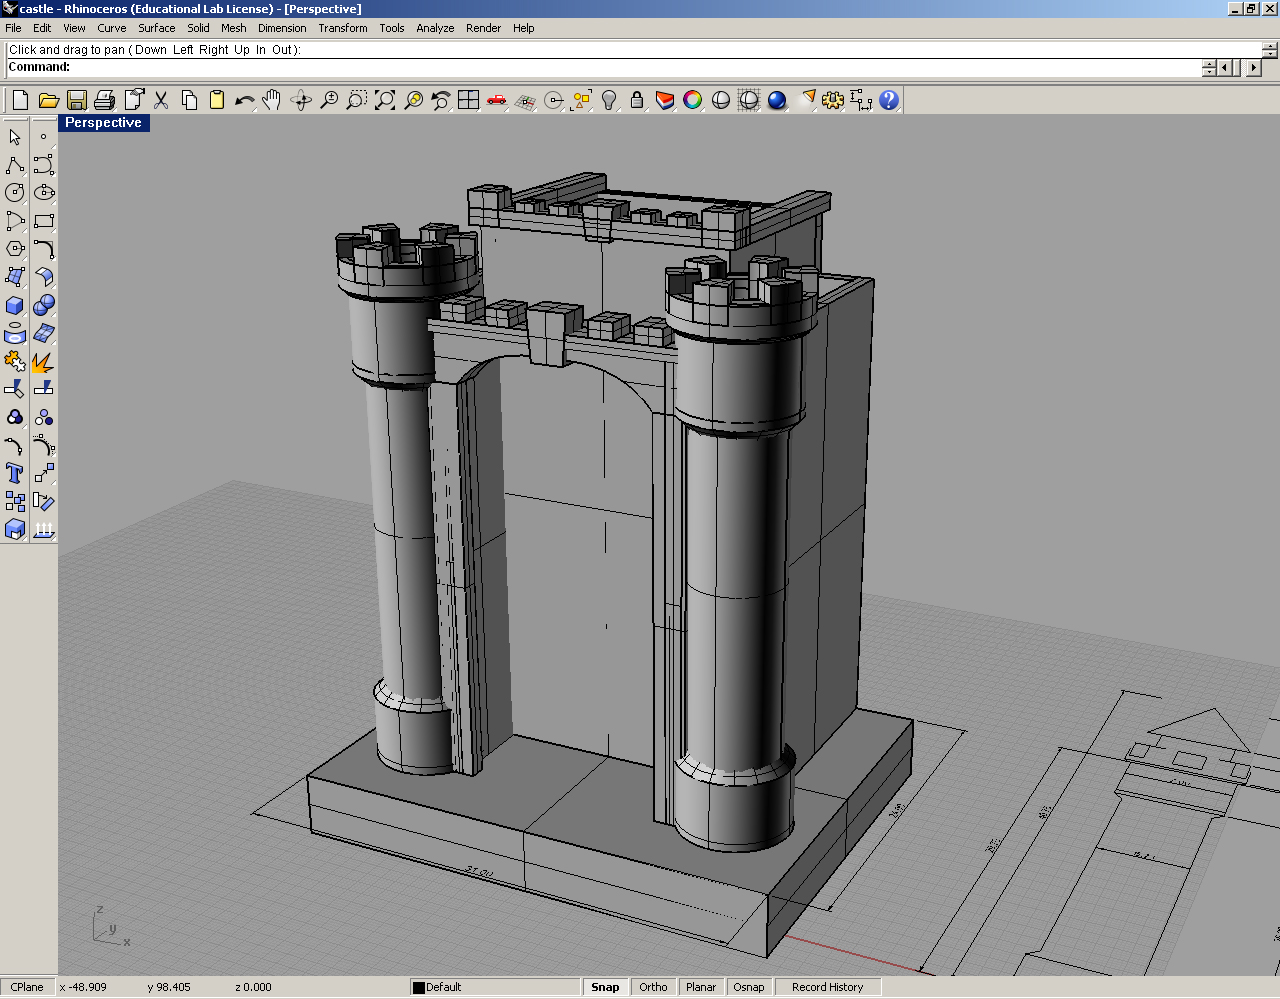
Task: Select the Box solid tool in the sidebar
Action: tap(15, 305)
